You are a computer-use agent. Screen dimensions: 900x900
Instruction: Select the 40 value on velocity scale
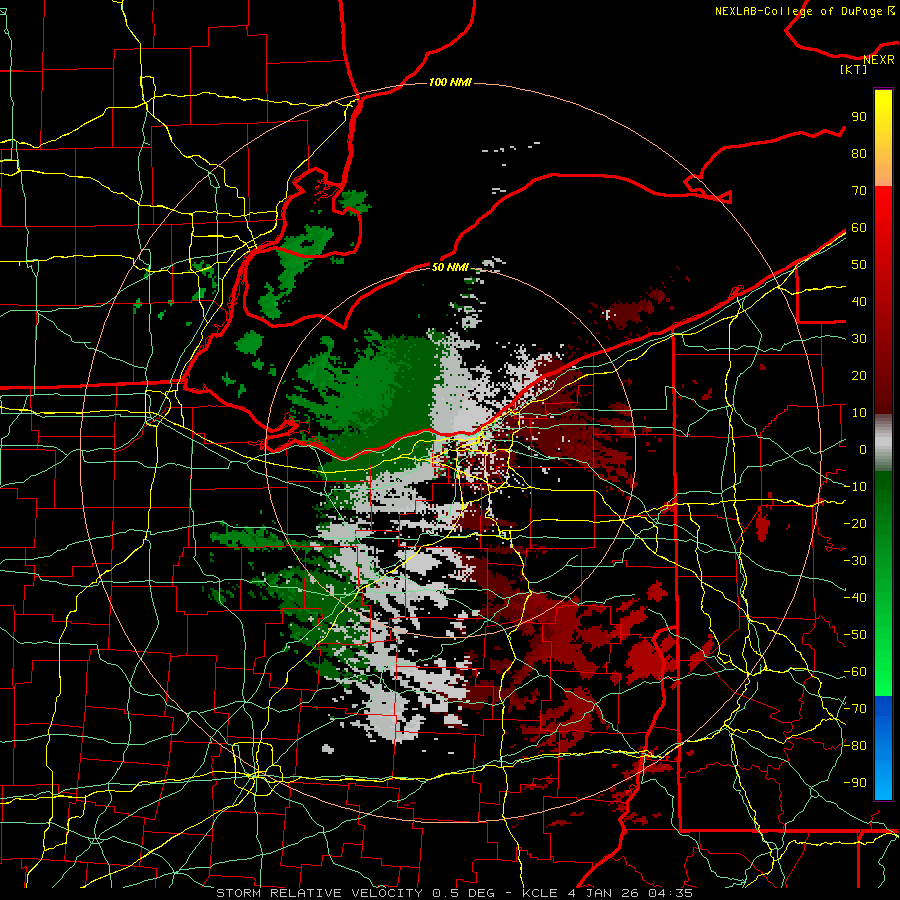859,301
